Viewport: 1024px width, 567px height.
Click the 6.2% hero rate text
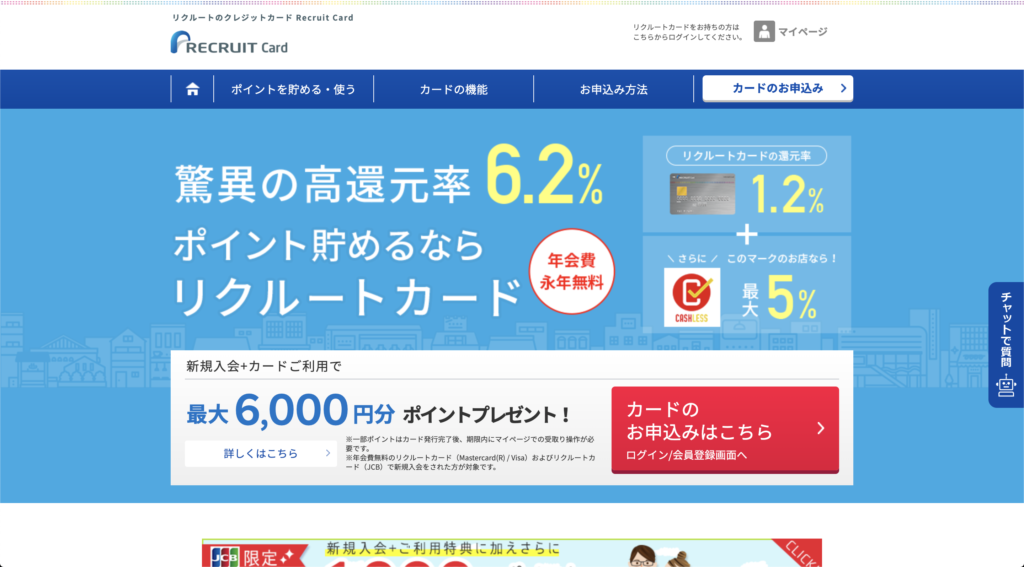pyautogui.click(x=544, y=176)
